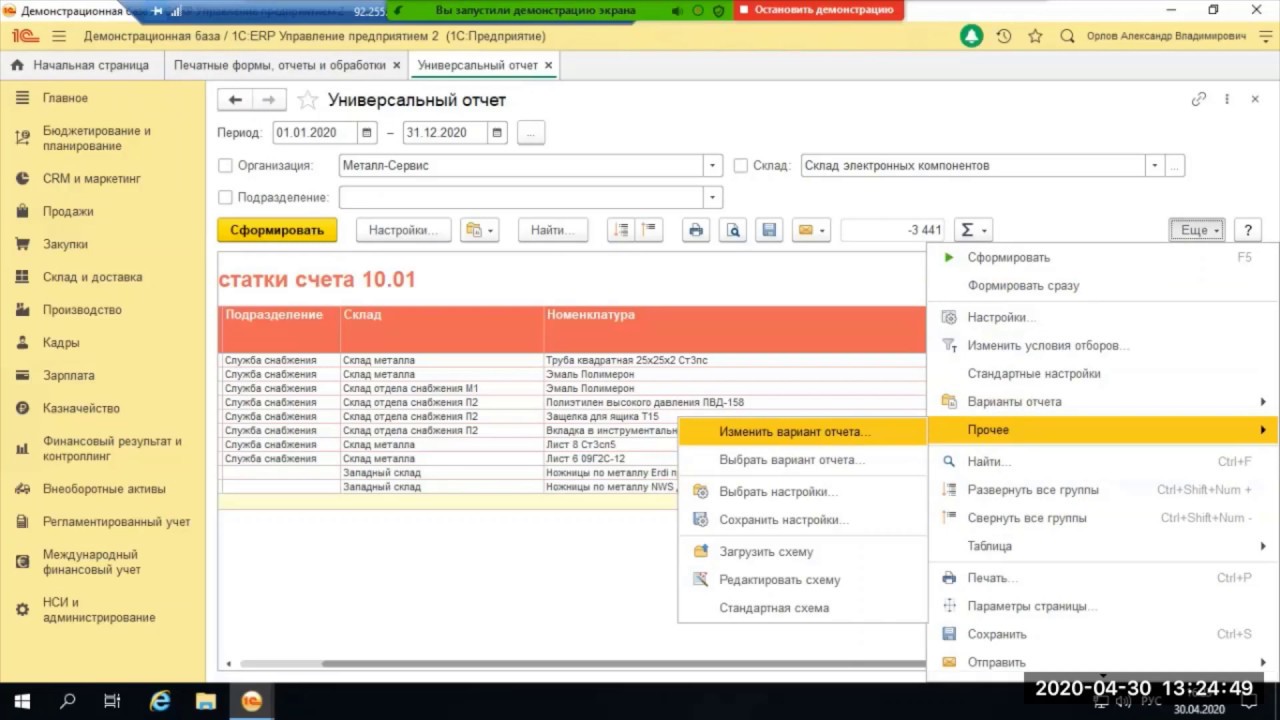Open Windows Start menu

[x=22, y=701]
